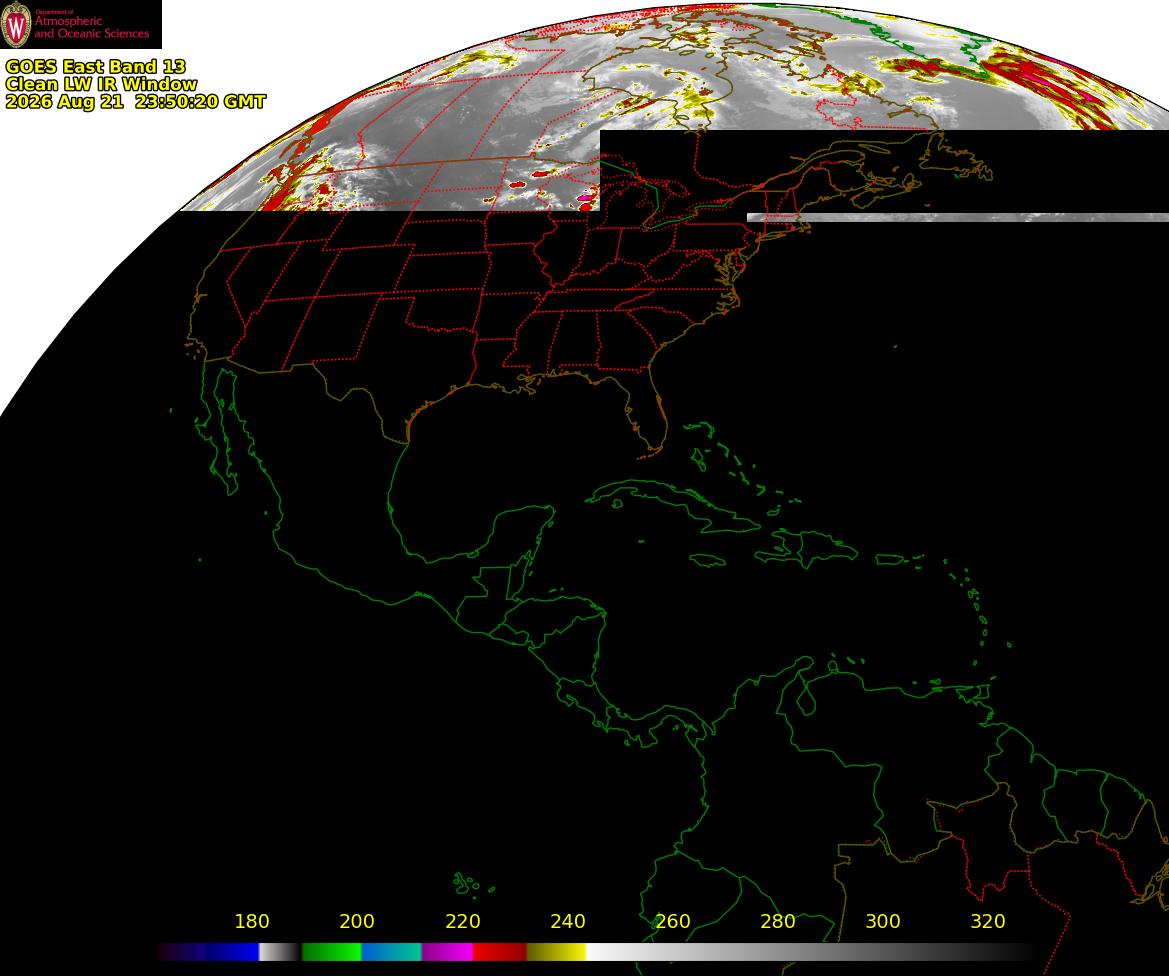This screenshot has height=976, width=1169.
Task: Pick the green segment of the color bar
Action: click(x=331, y=951)
